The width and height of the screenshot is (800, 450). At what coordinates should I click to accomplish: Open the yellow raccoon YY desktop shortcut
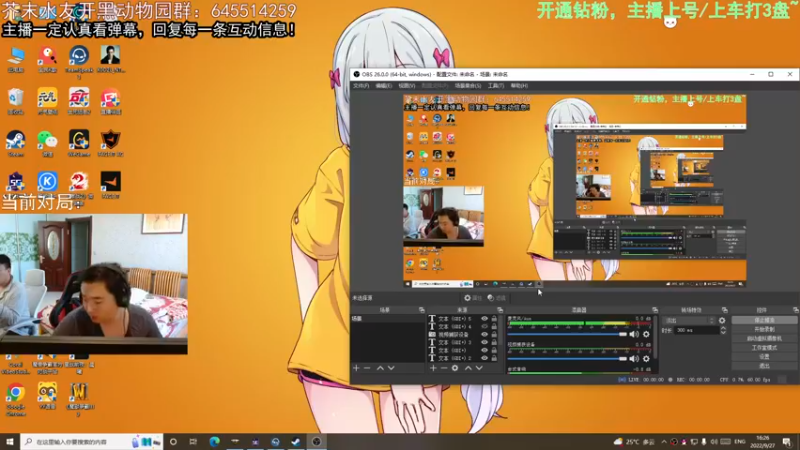point(47,396)
